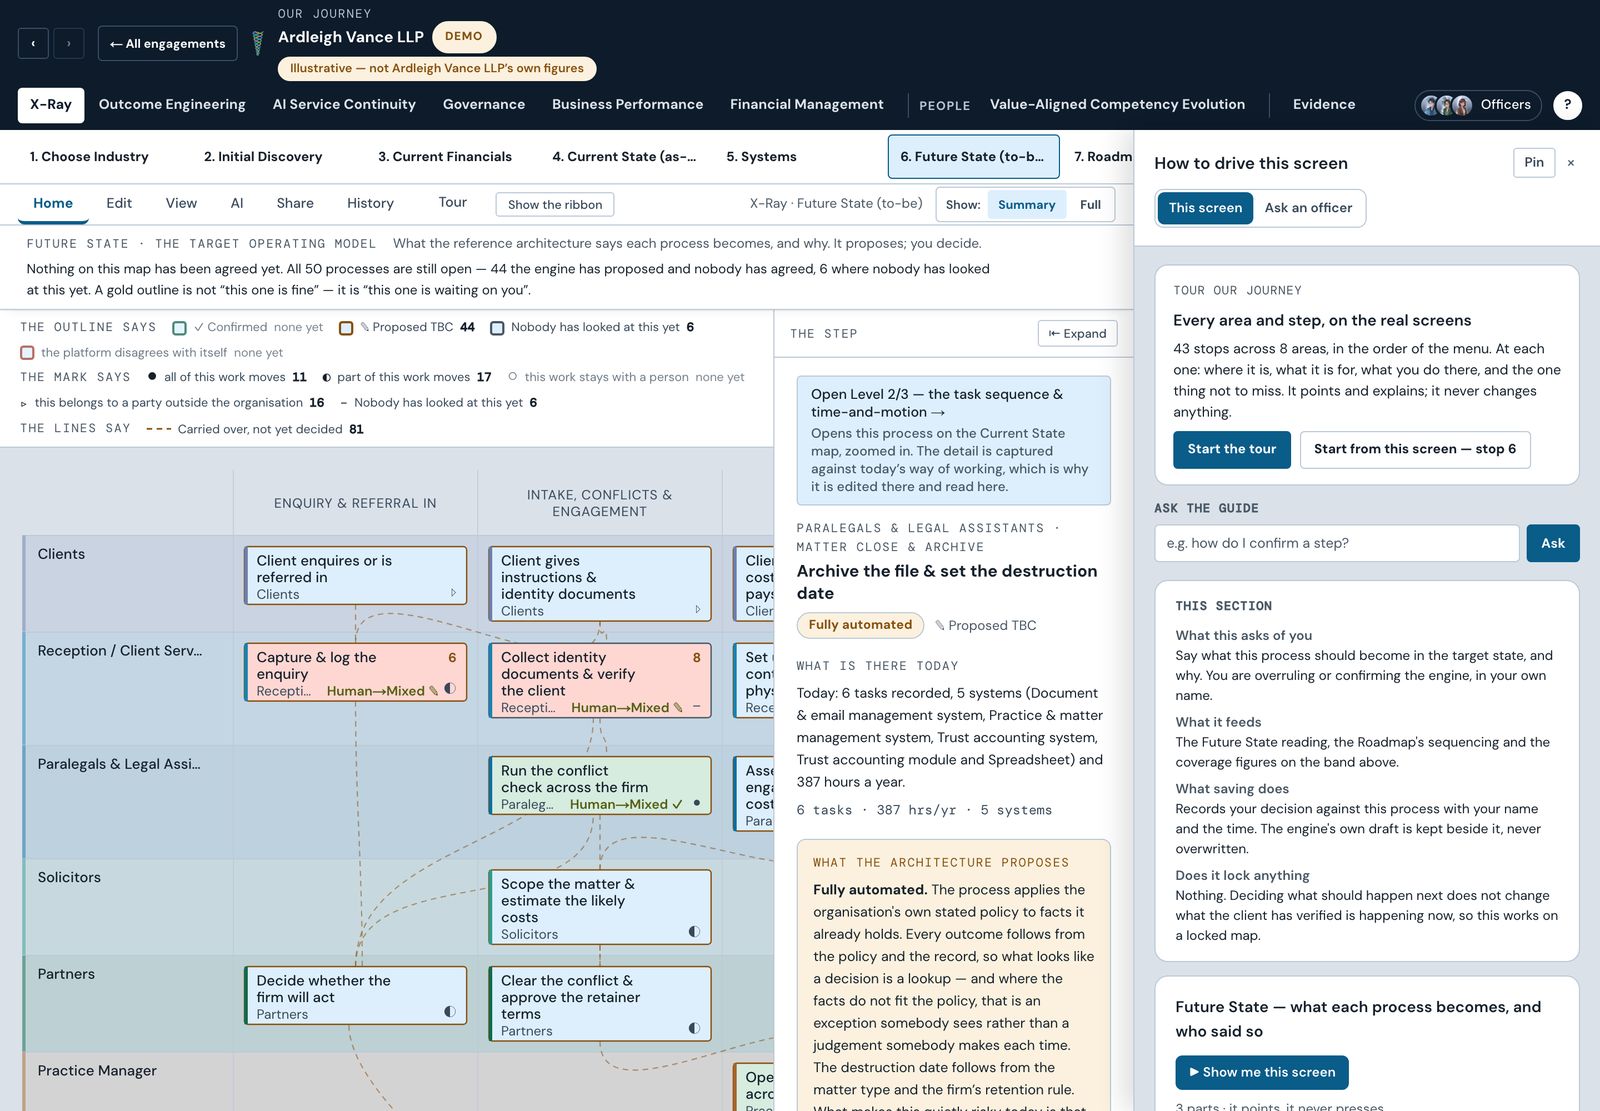Close the How to drive this screen panel

pyautogui.click(x=1571, y=163)
